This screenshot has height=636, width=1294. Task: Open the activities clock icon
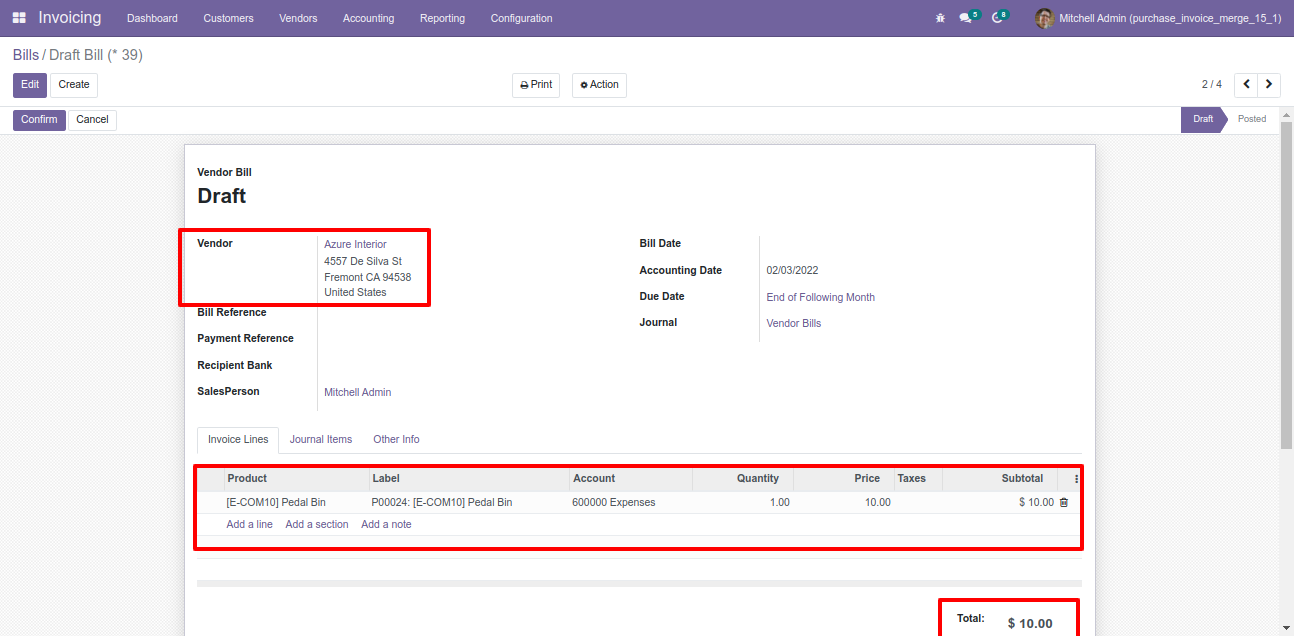click(x=998, y=18)
